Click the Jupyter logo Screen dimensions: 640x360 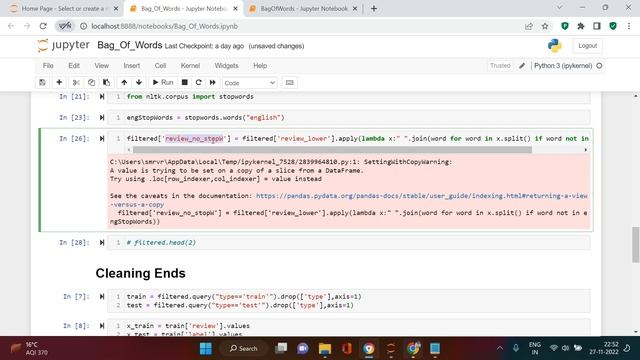point(63,45)
